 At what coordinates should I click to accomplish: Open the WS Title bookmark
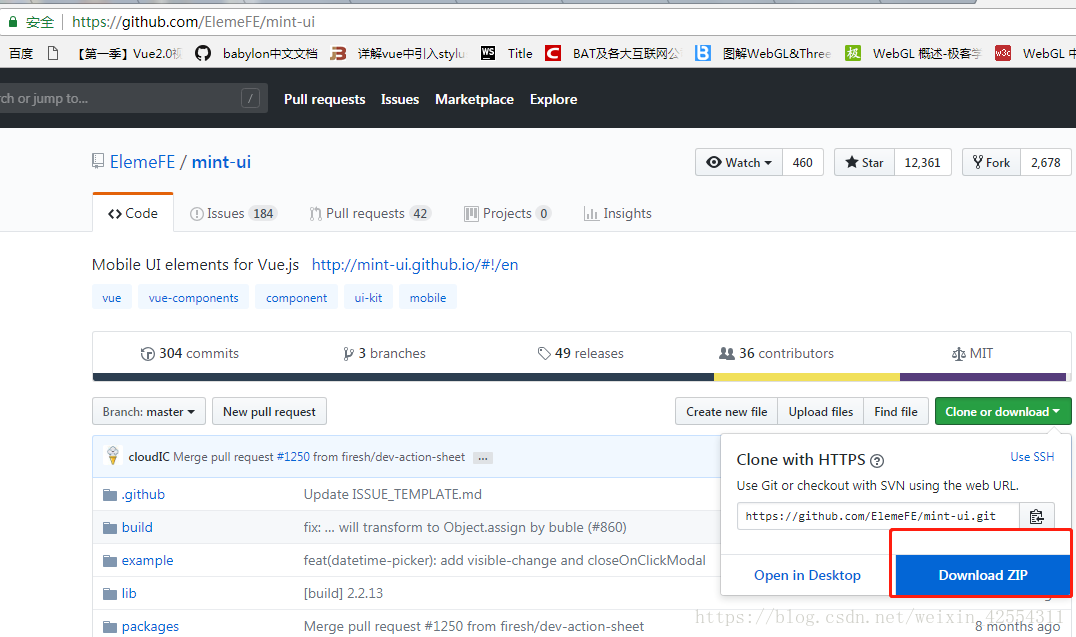pyautogui.click(x=506, y=54)
